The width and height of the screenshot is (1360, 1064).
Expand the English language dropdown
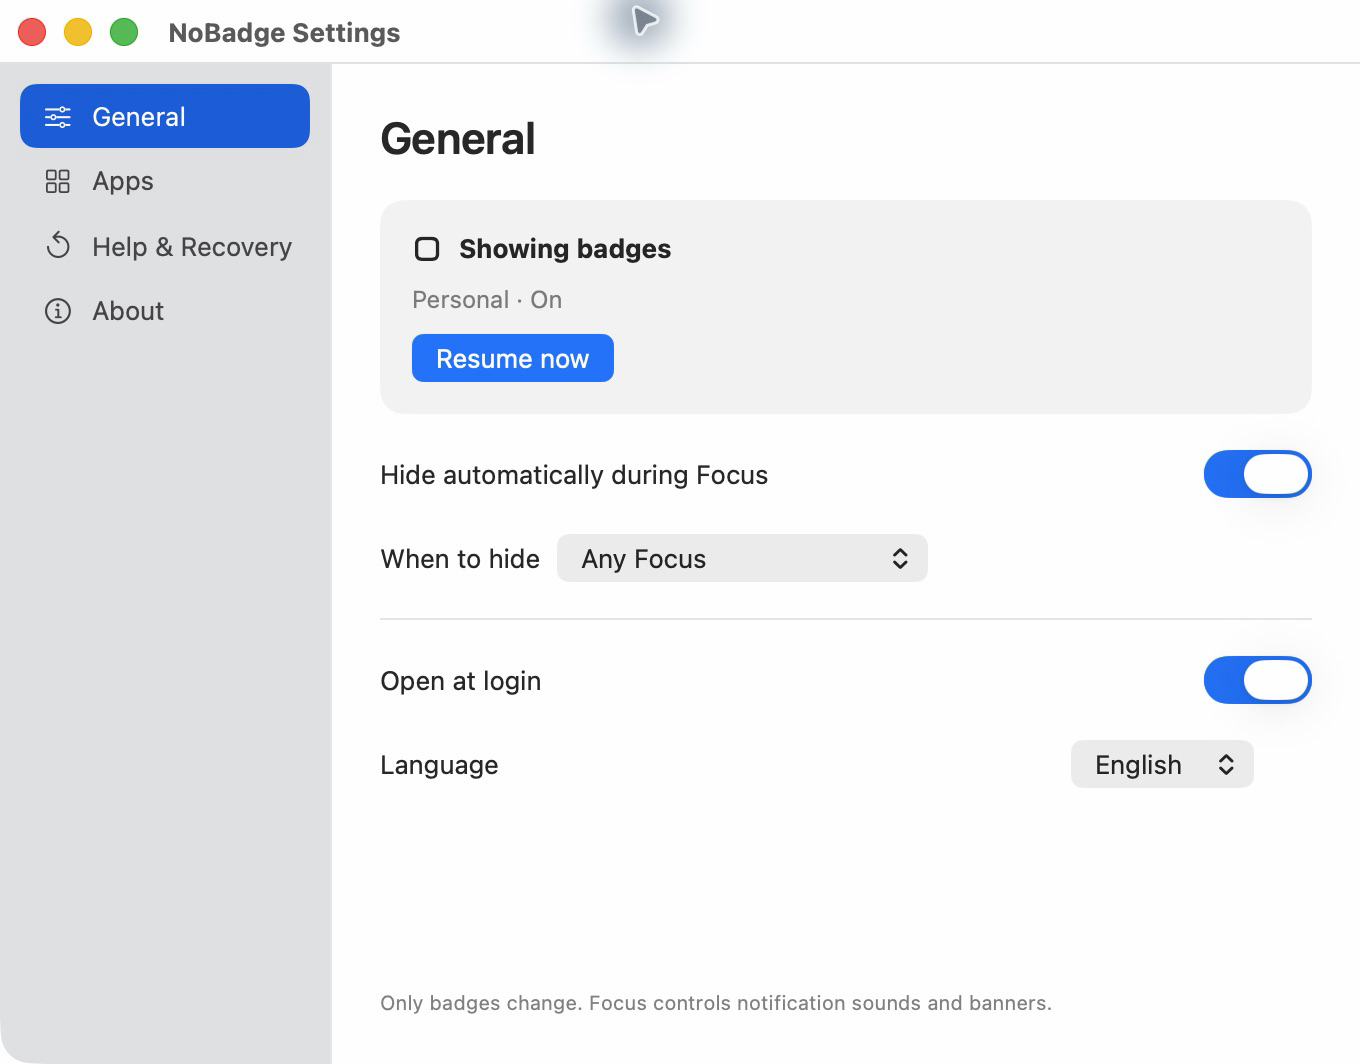1162,764
